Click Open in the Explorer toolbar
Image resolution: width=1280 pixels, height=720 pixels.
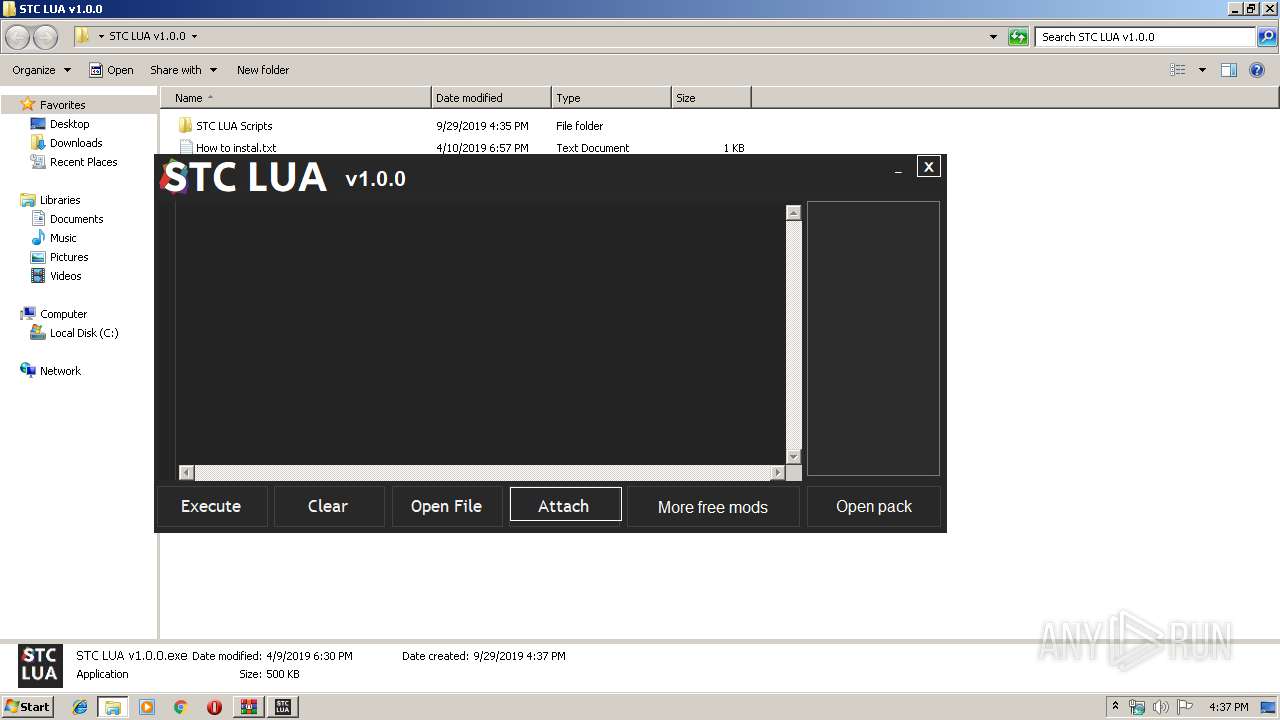point(111,70)
